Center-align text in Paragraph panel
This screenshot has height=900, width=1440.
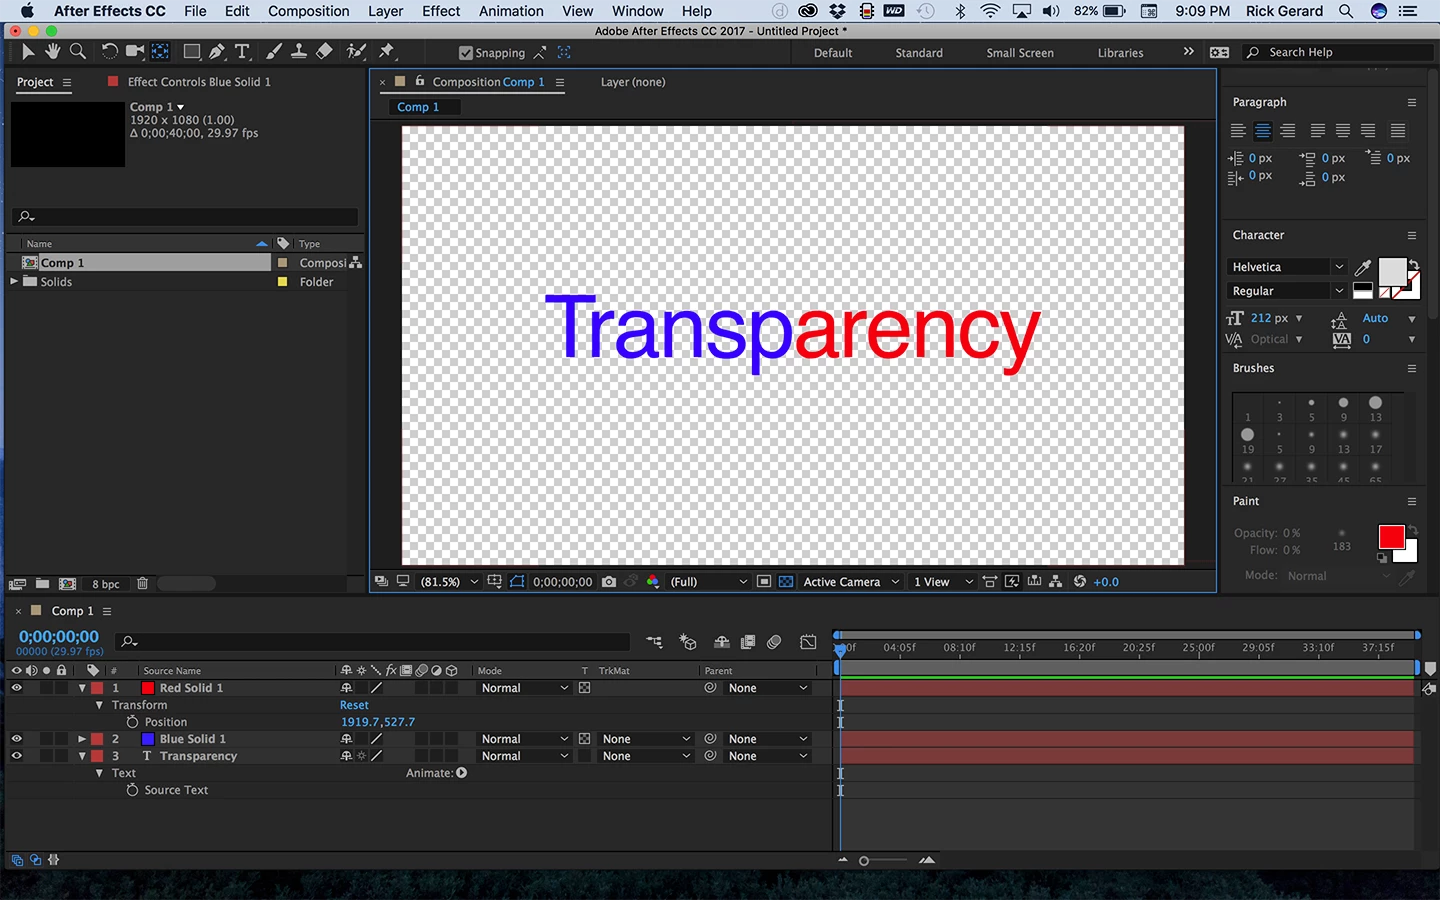[1263, 131]
